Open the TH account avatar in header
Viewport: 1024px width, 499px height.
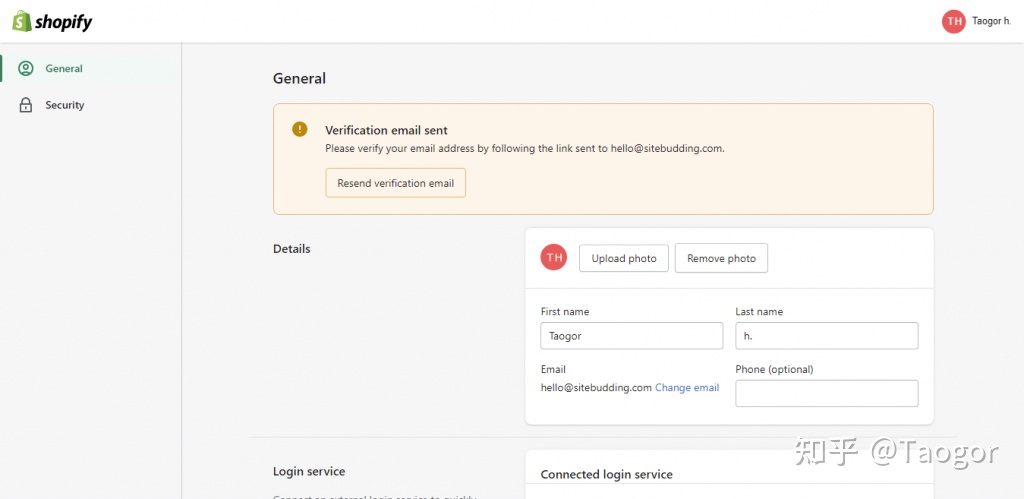click(x=953, y=21)
